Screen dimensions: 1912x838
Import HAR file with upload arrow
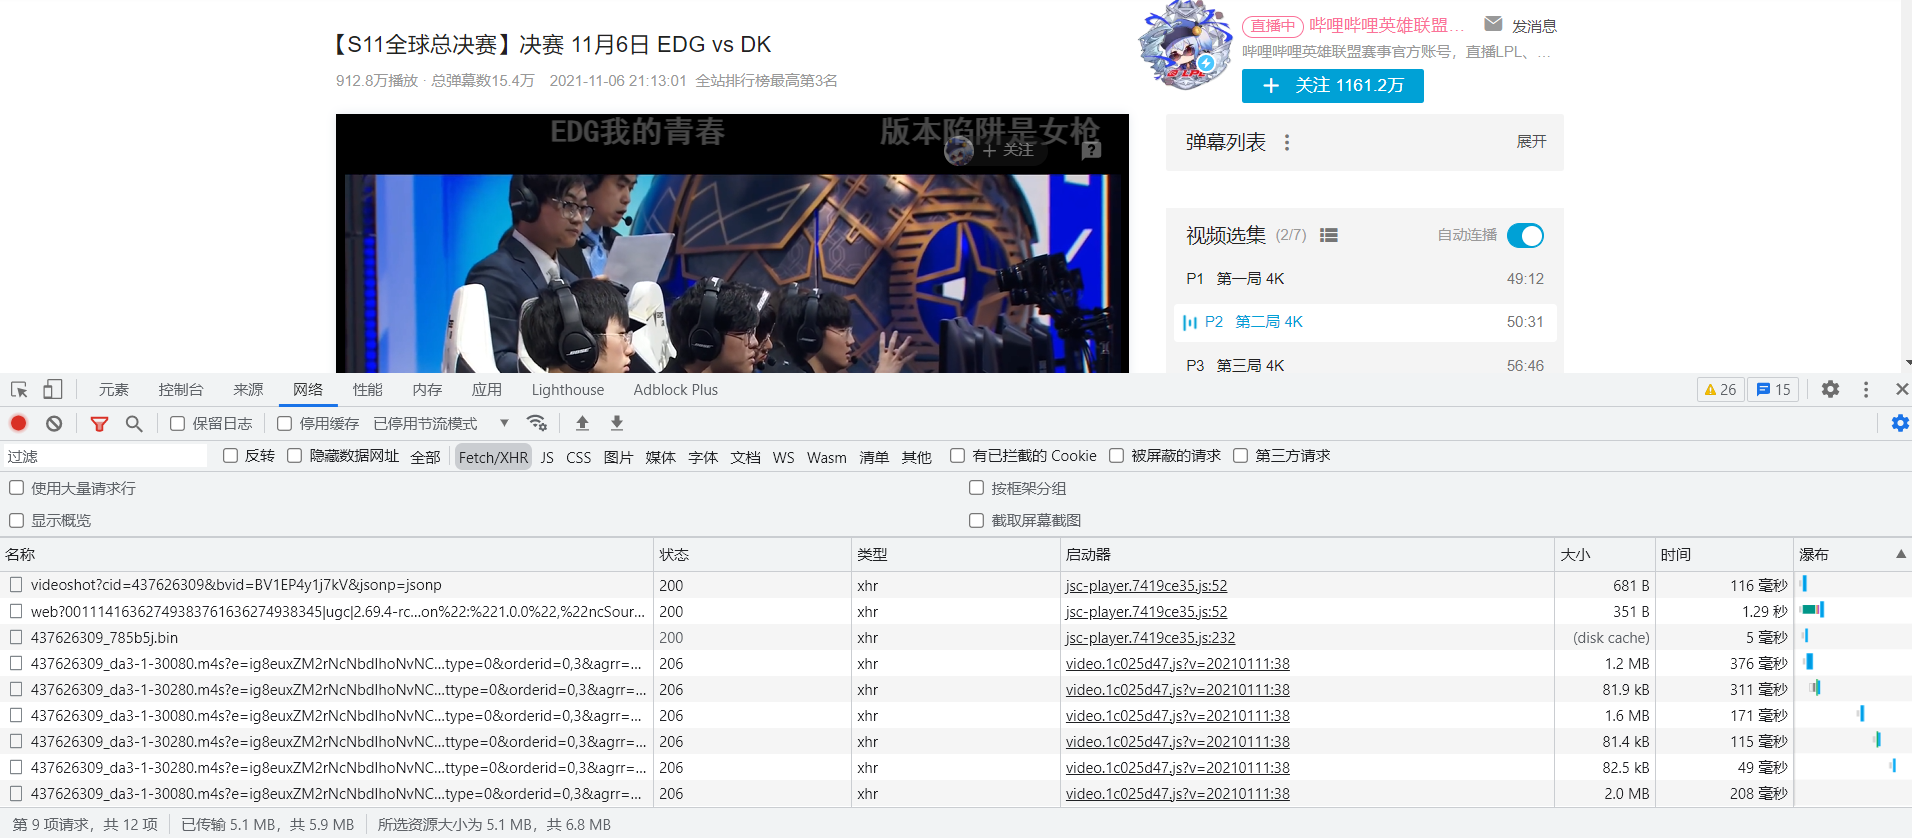[582, 423]
